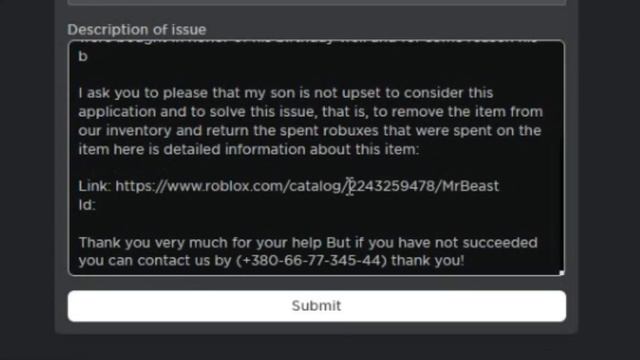The height and width of the screenshot is (360, 640).
Task: Place cursor on the lone 'b' line
Action: 83,56
